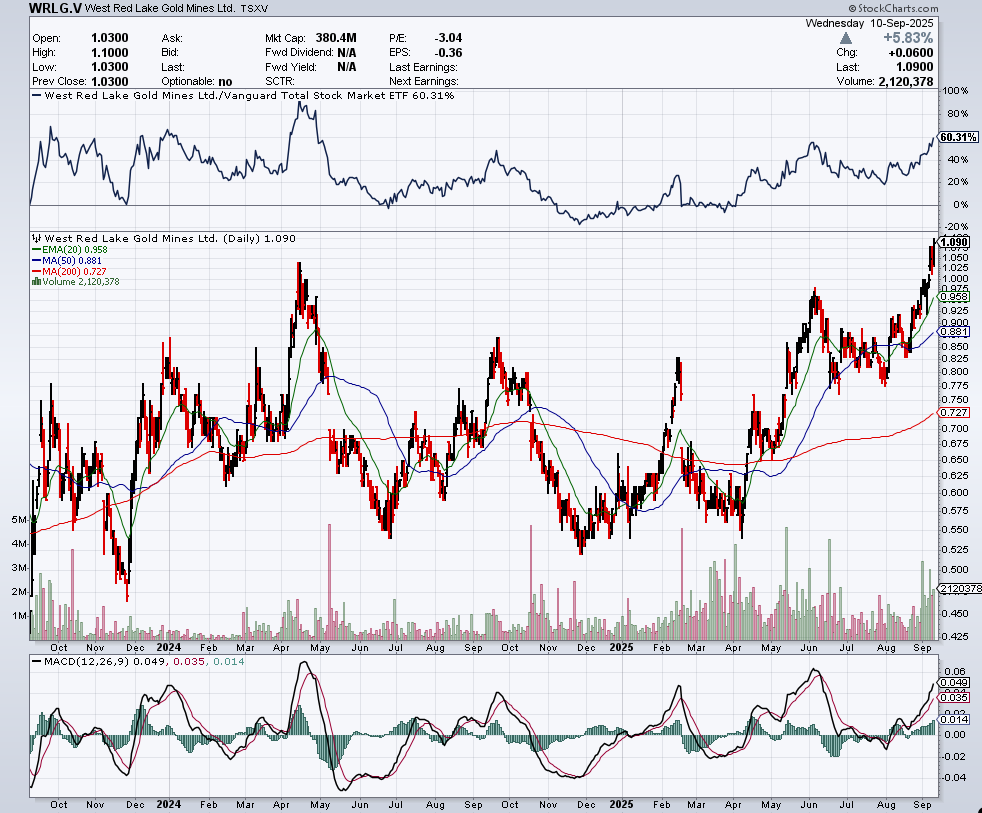
Task: Click the 0.727 MA200 value tag on axis
Action: tap(955, 413)
